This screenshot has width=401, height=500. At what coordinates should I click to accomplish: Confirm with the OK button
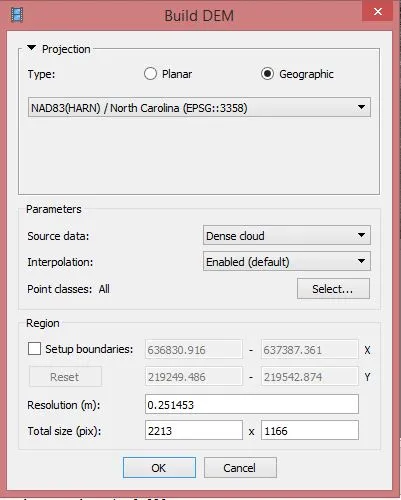pyautogui.click(x=159, y=468)
